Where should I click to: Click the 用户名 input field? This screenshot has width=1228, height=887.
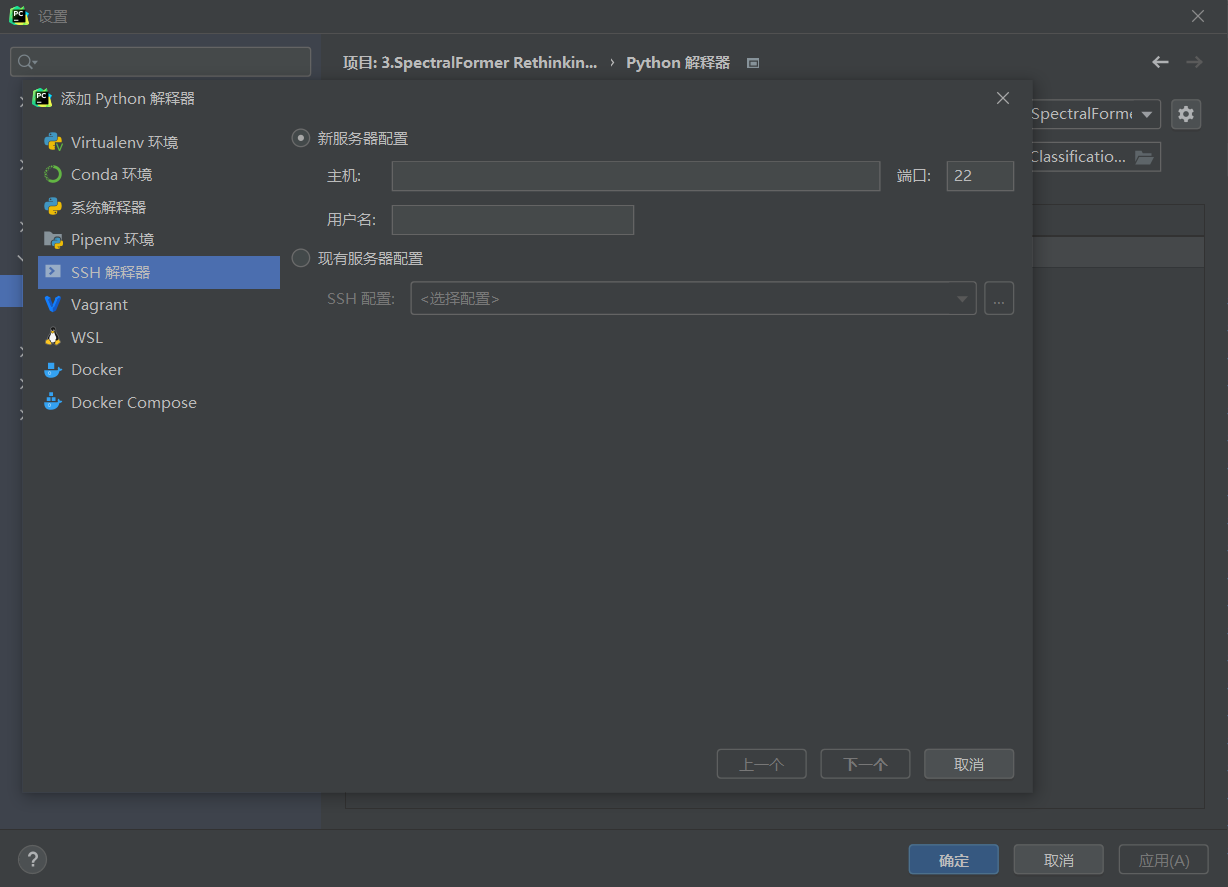tap(513, 220)
